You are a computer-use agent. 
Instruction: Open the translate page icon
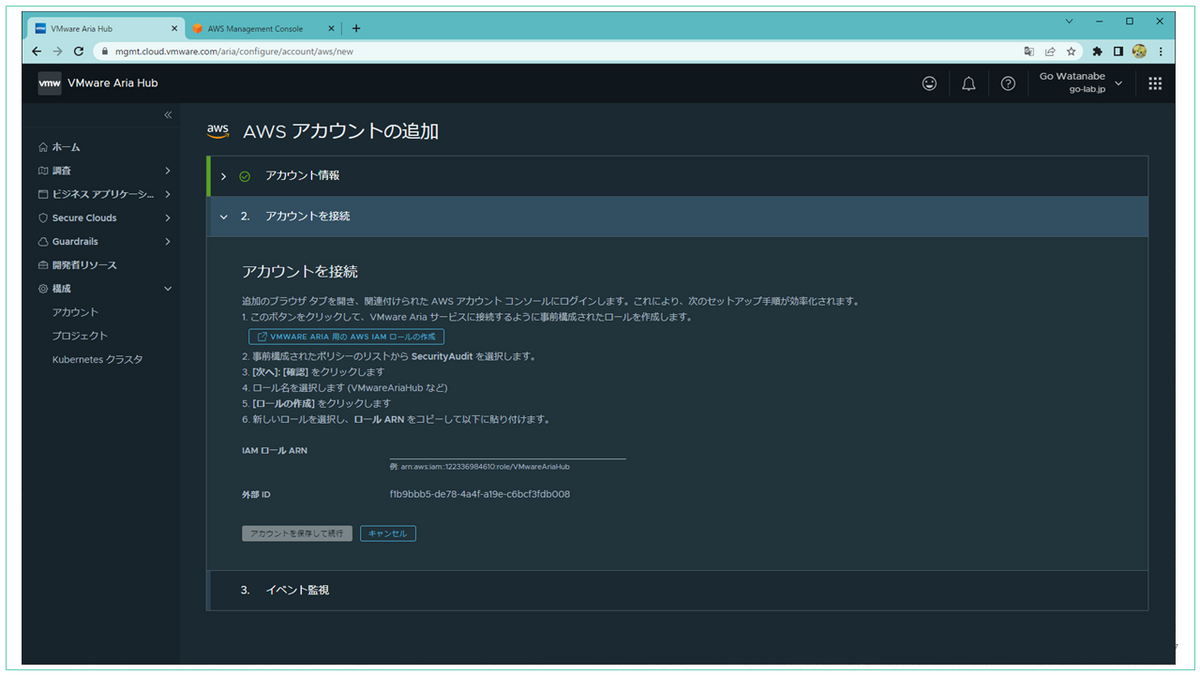pyautogui.click(x=1029, y=51)
